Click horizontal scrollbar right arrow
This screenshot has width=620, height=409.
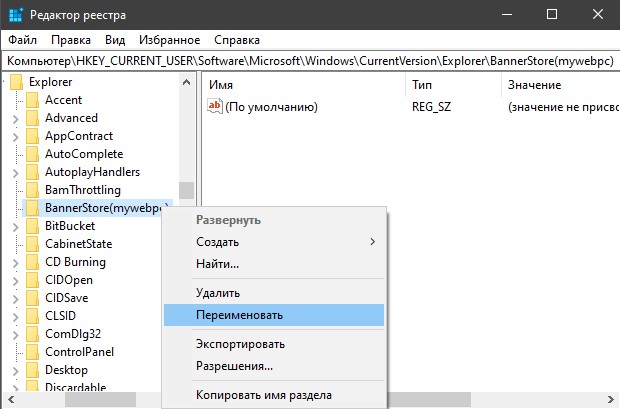(610, 400)
